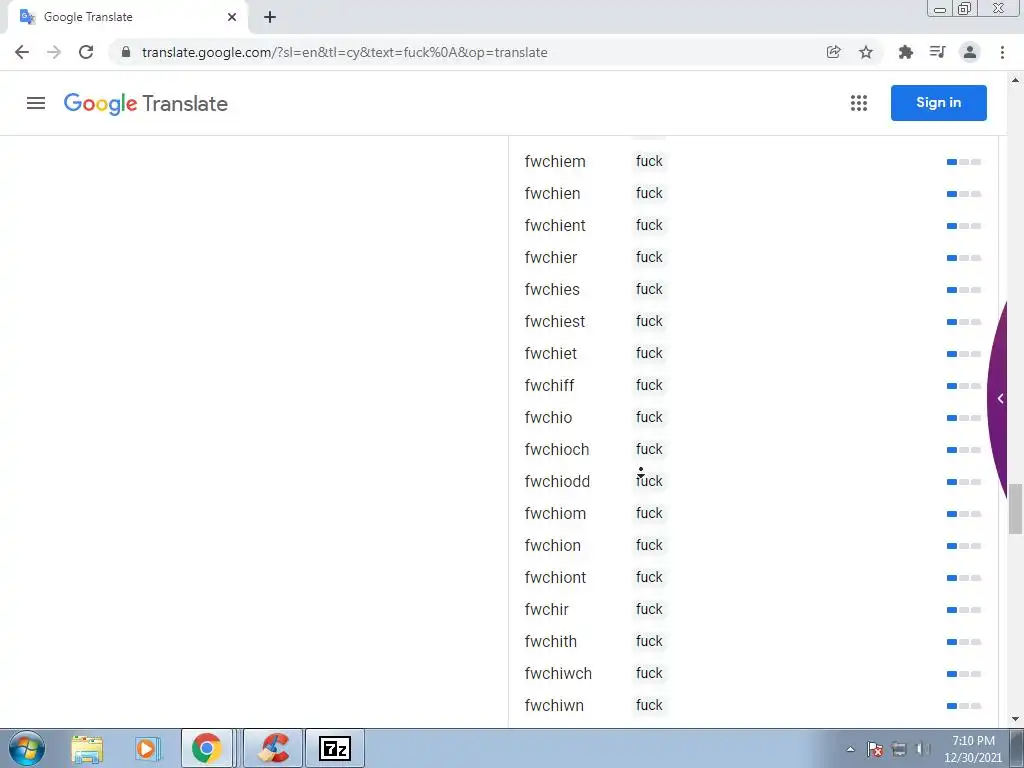Open the Extensions puzzle icon
The width and height of the screenshot is (1024, 768).
click(905, 52)
